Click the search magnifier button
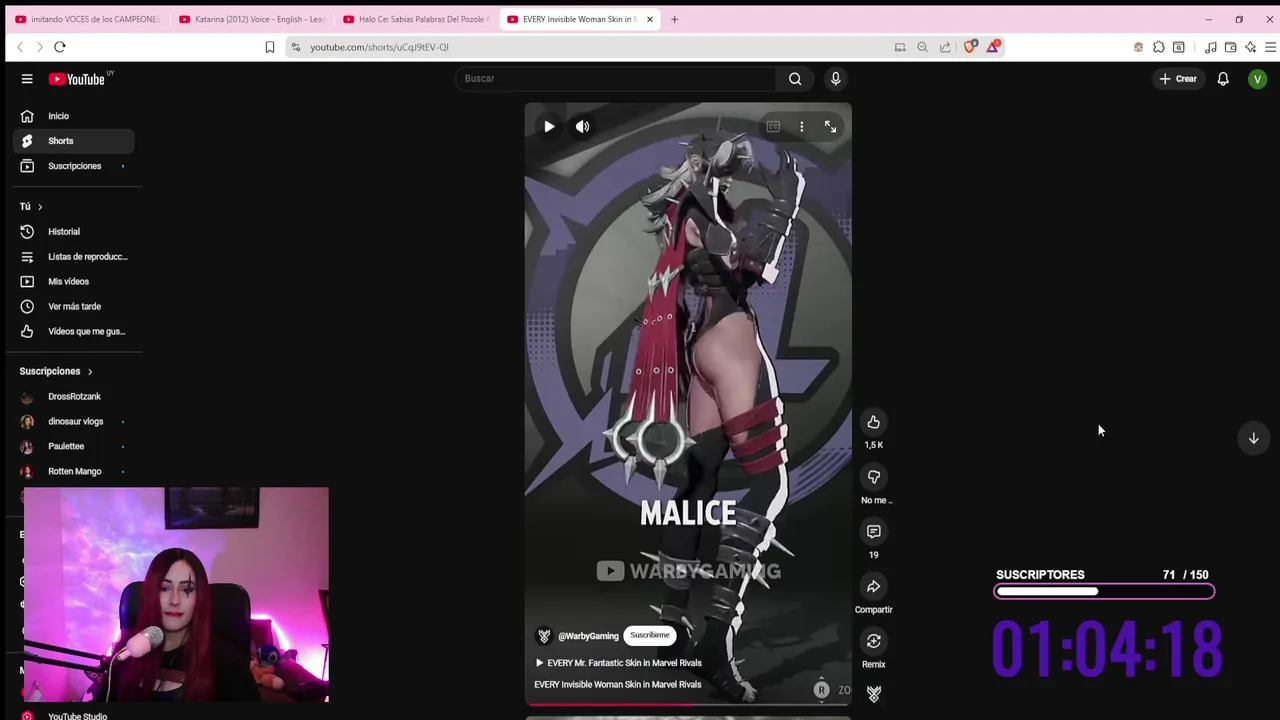Viewport: 1280px width, 720px height. pos(795,79)
